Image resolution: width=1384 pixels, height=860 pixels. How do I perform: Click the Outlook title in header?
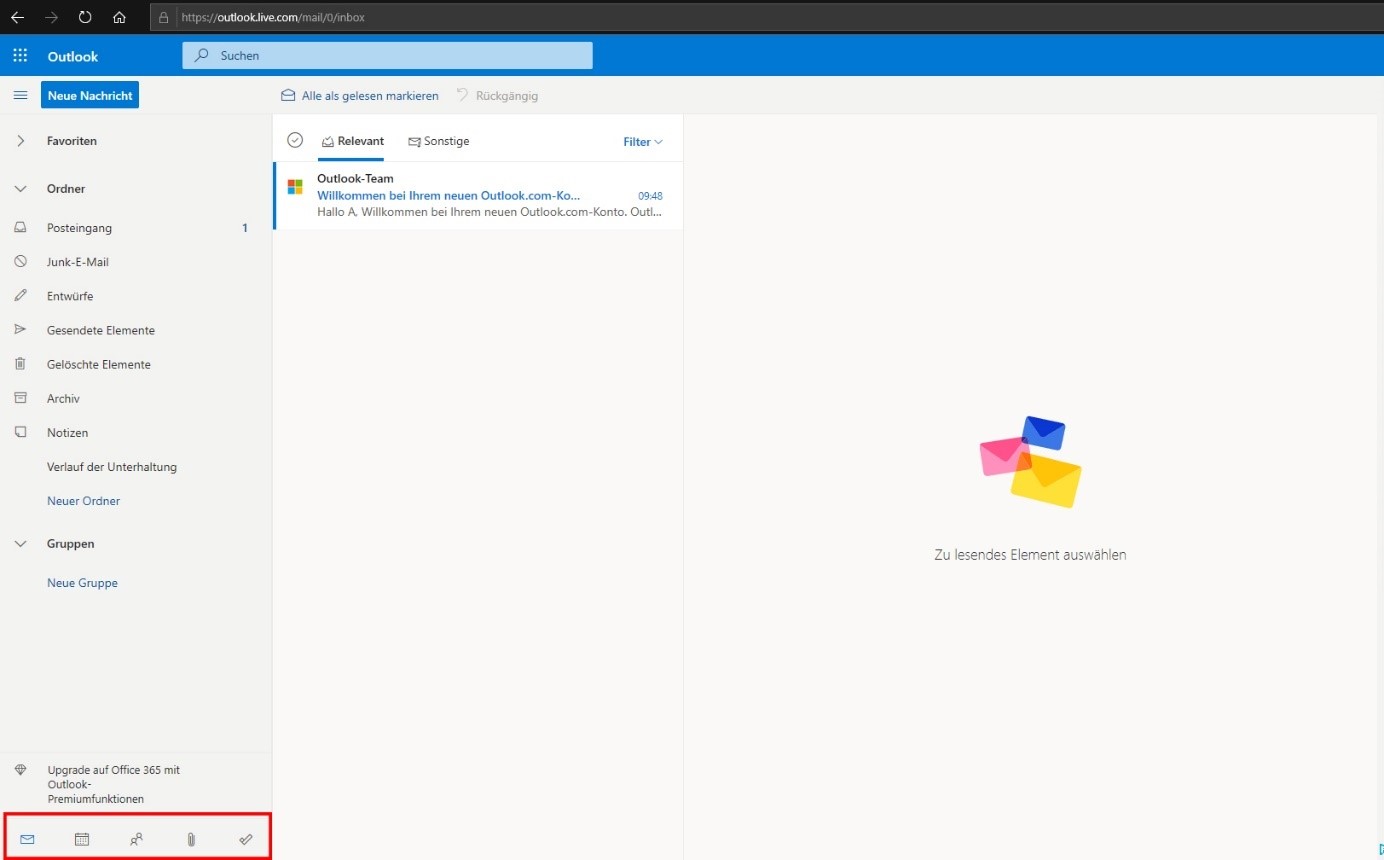coord(73,57)
